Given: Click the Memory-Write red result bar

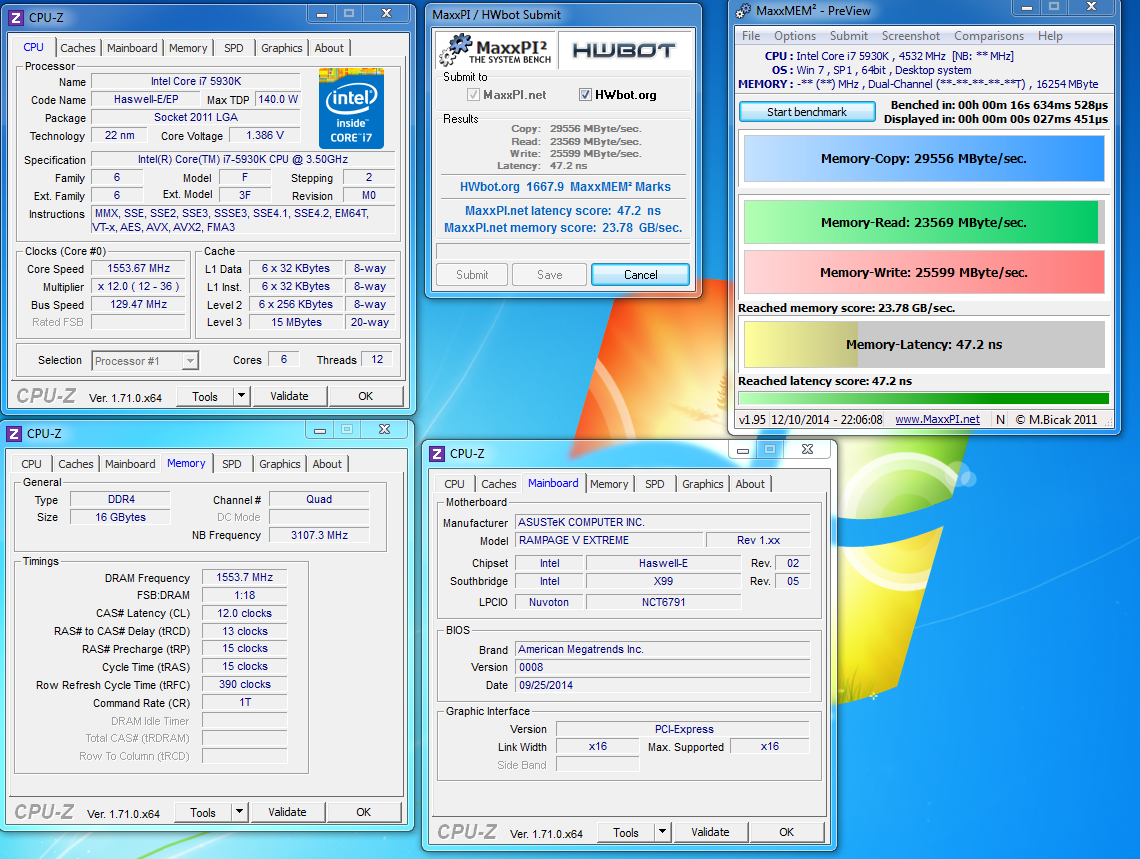Looking at the screenshot, I should (924, 273).
